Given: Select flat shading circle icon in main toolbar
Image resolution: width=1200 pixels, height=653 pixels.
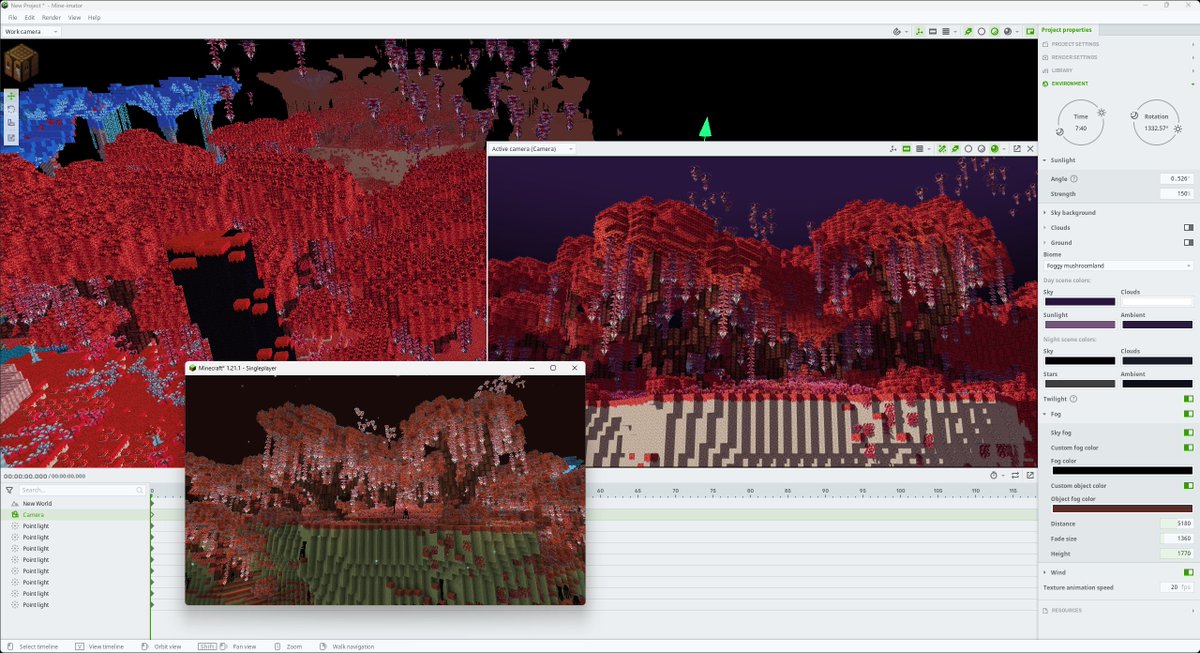Looking at the screenshot, I should pos(981,32).
